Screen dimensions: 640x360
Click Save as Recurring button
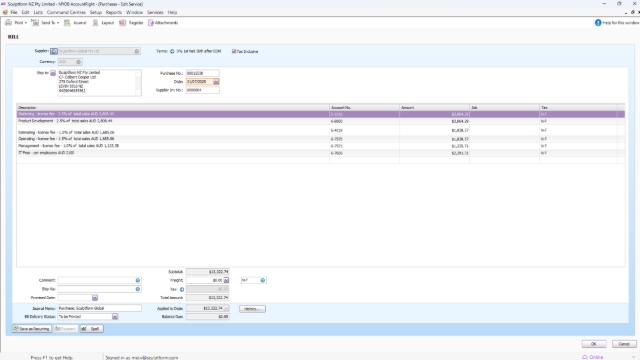(x=31, y=329)
